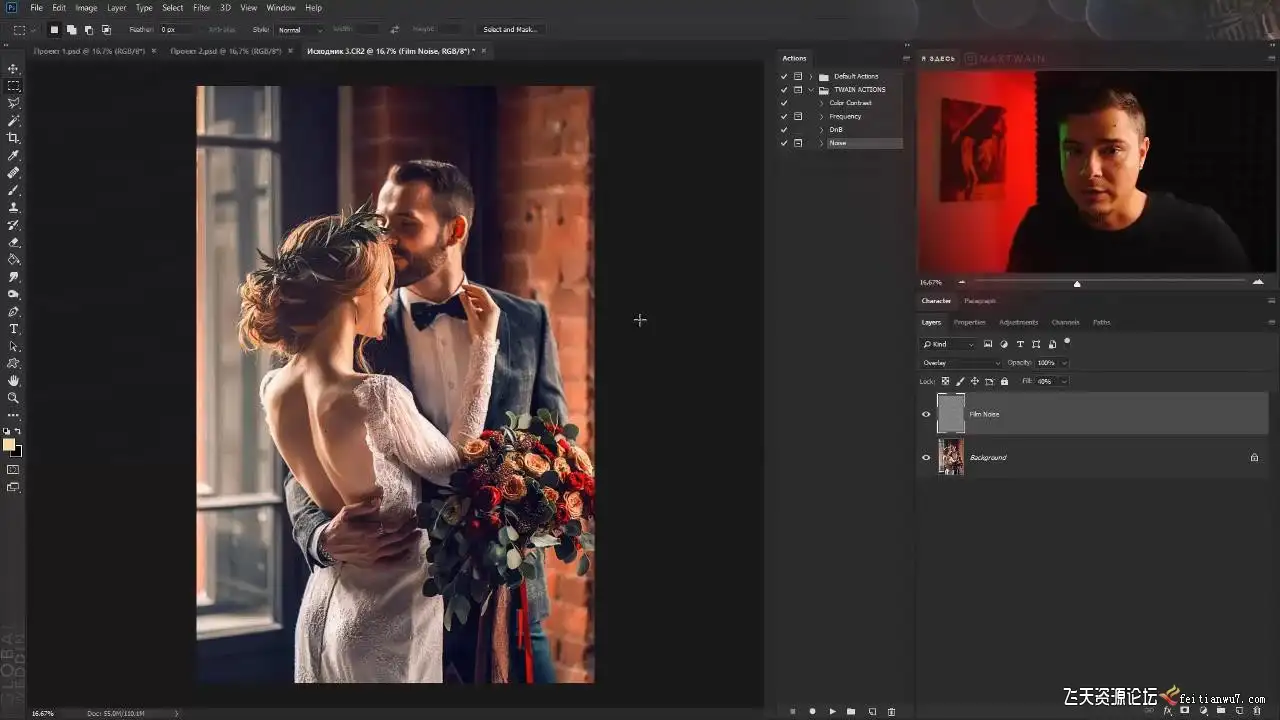Image resolution: width=1280 pixels, height=720 pixels.
Task: Toggle the Default Actions set checkmark
Action: [x=784, y=77]
